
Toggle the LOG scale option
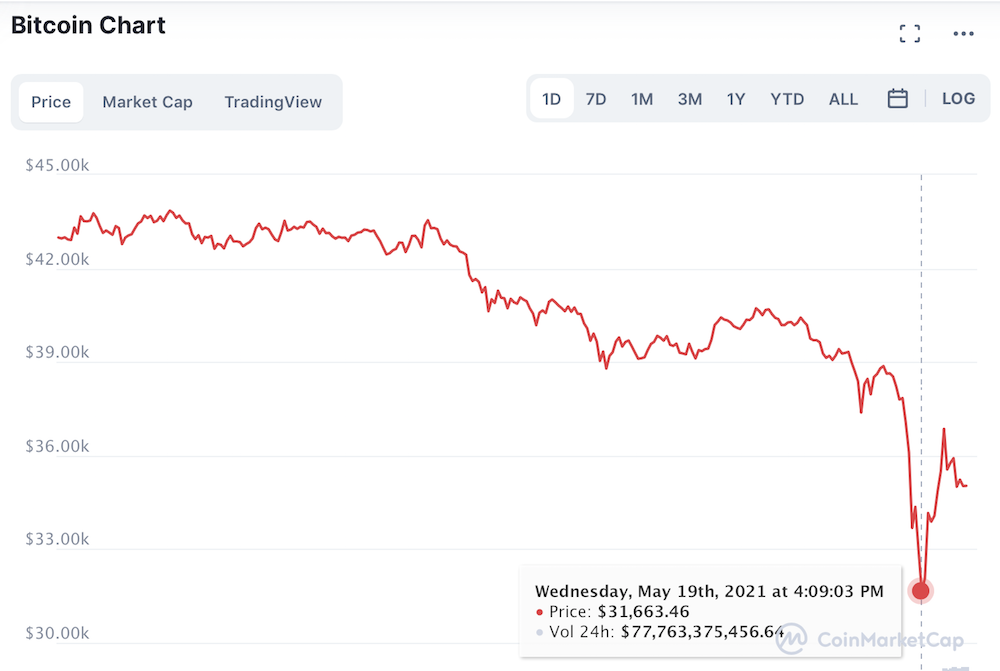[958, 99]
